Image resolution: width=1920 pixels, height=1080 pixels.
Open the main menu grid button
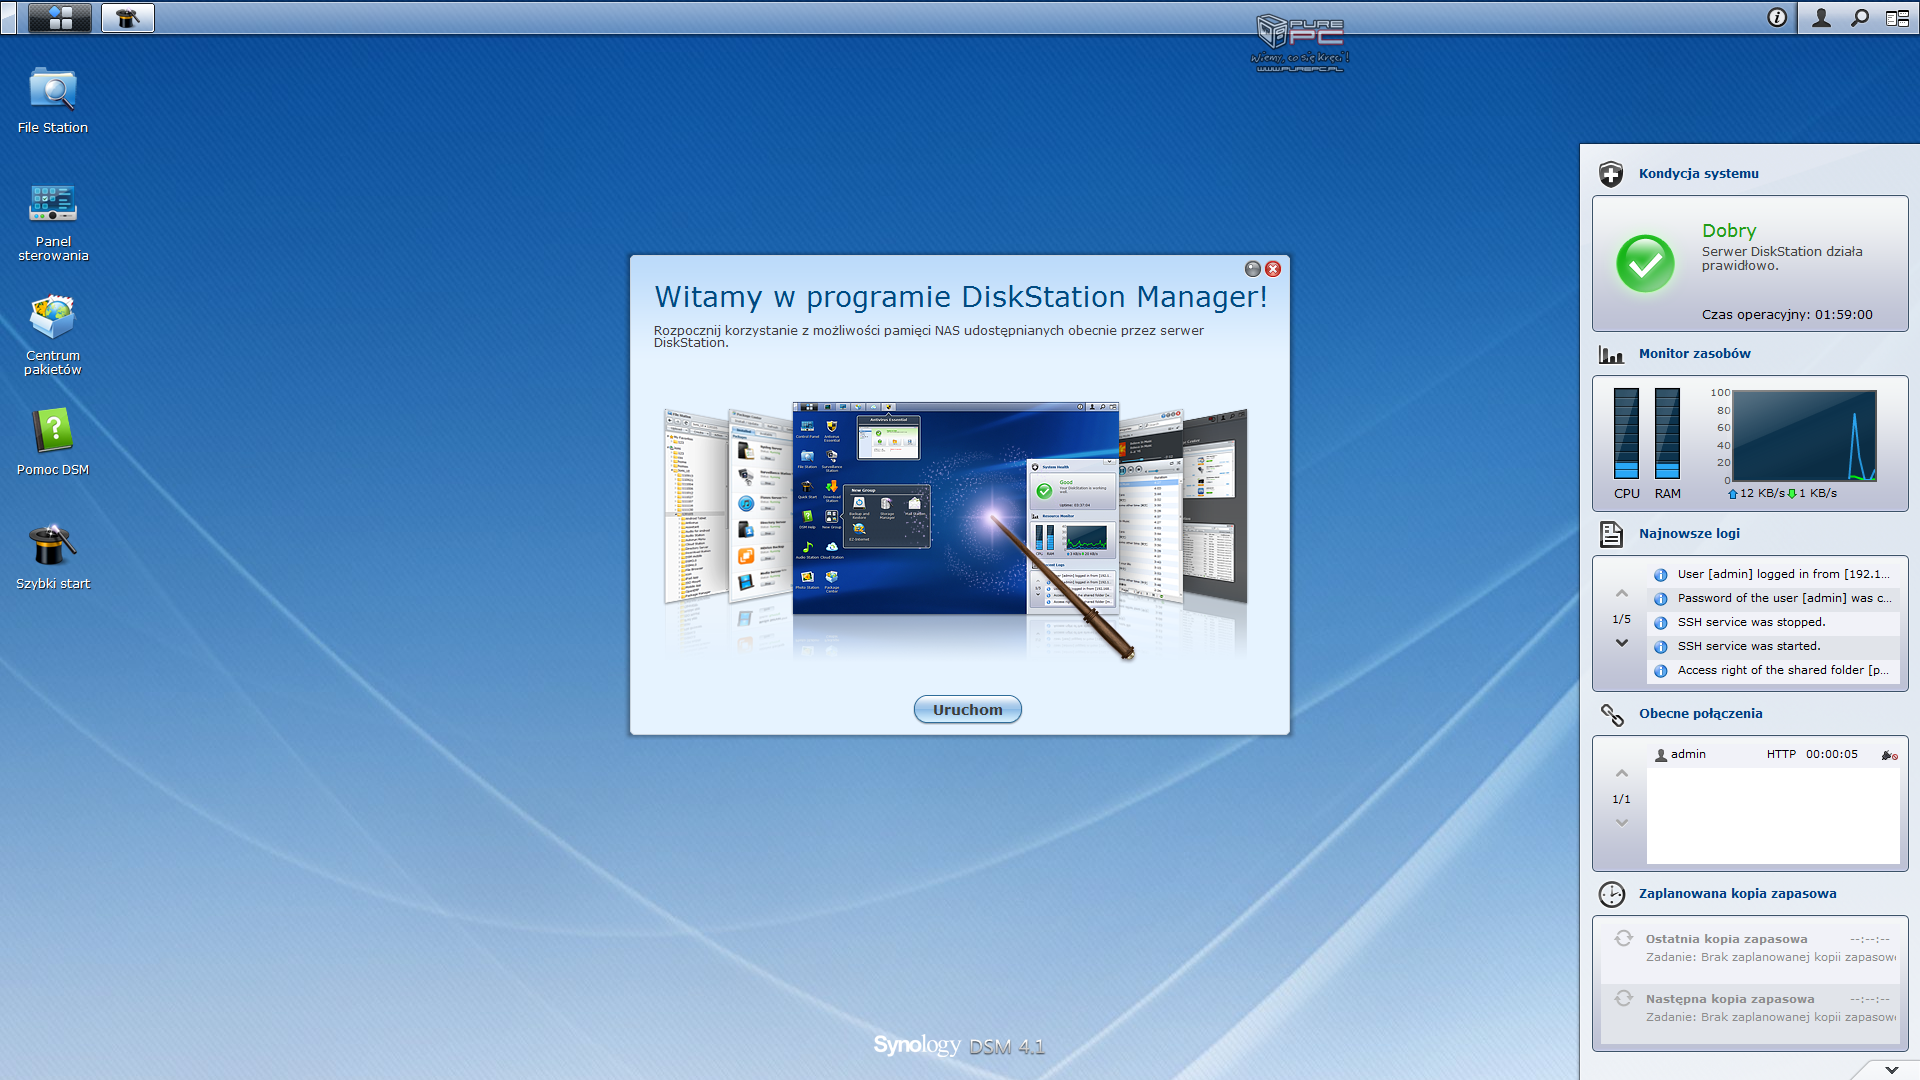point(60,17)
